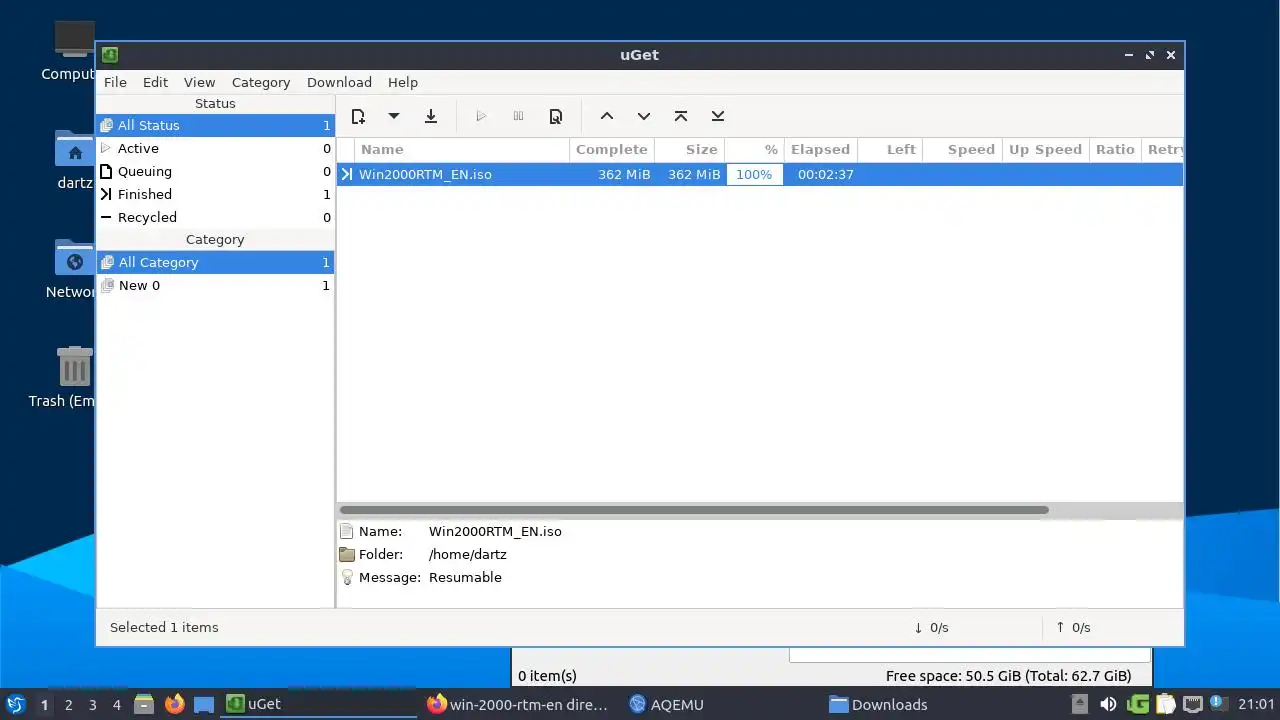This screenshot has width=1280, height=720.
Task: Click the notifications tray icon with badge
Action: (1217, 703)
